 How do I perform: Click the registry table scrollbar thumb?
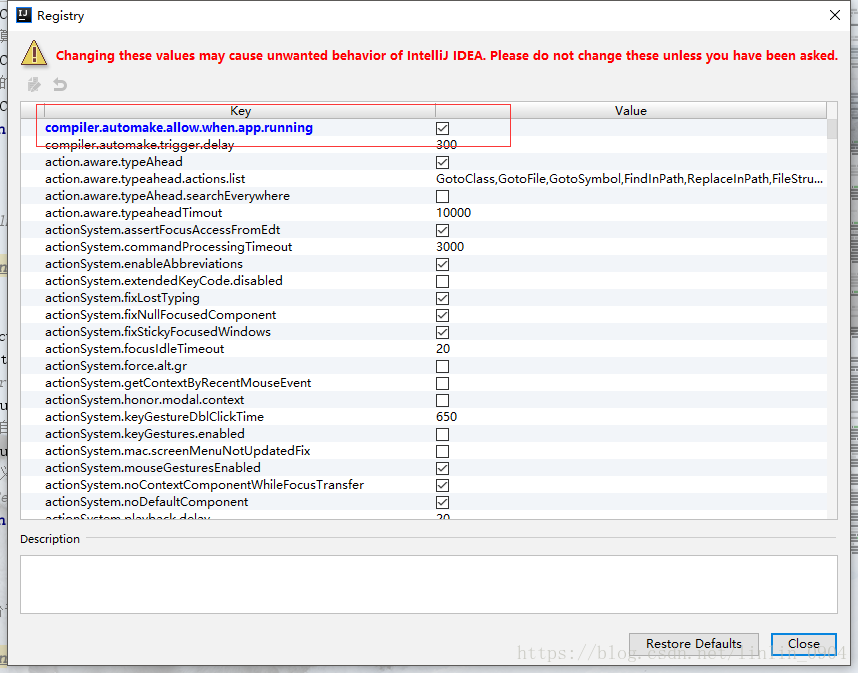[832, 129]
